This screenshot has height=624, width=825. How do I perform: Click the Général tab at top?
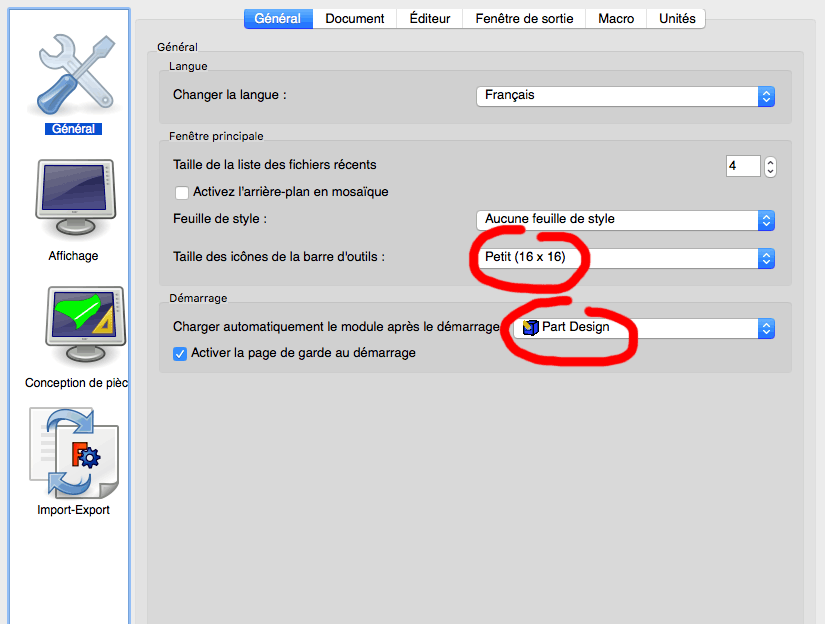(279, 18)
